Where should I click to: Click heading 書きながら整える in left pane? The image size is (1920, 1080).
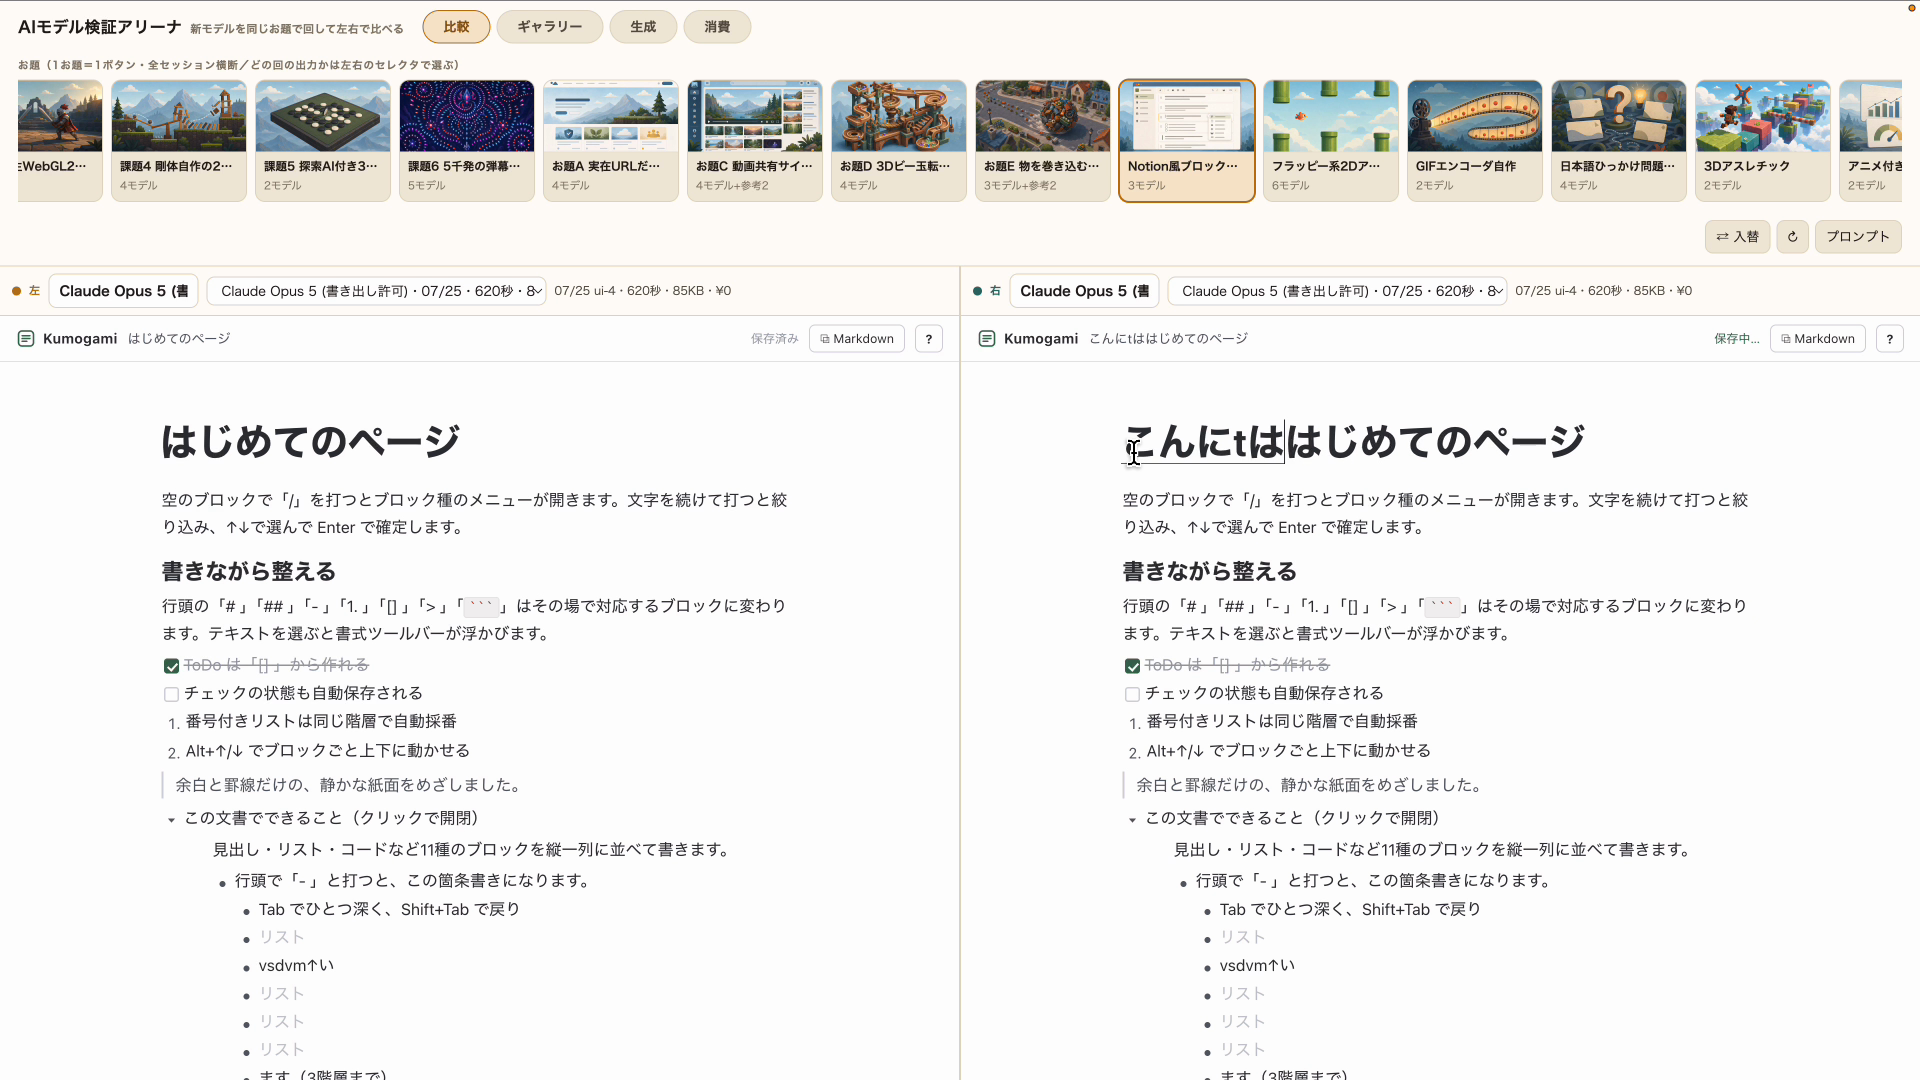point(249,571)
